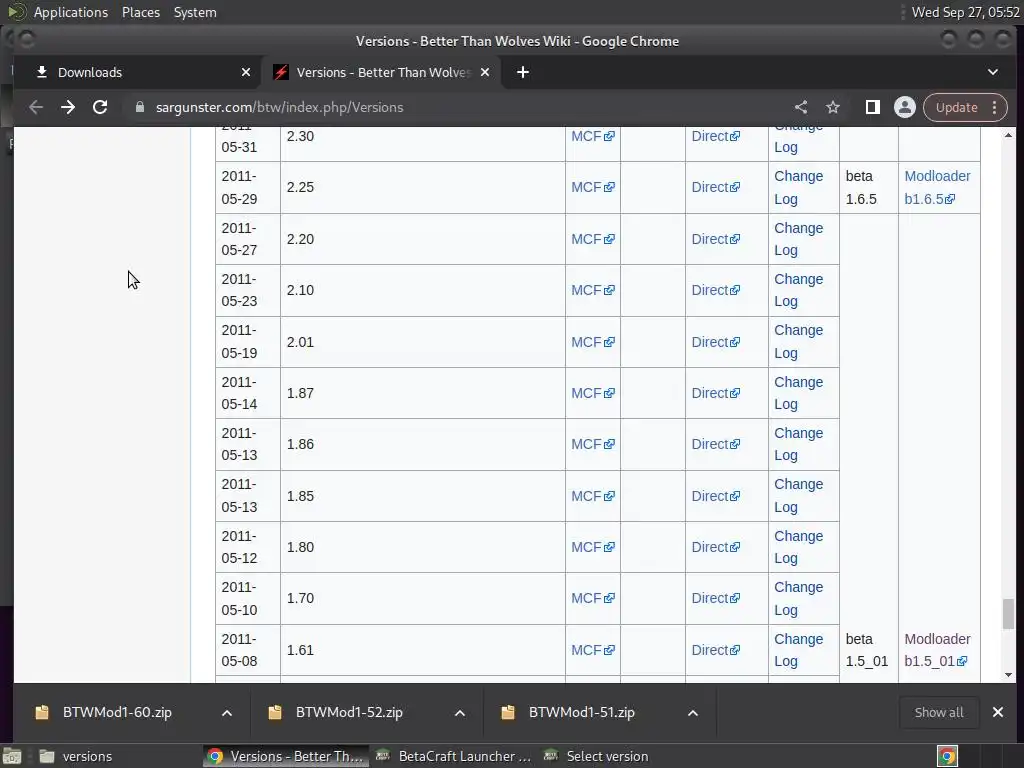Open MCF link for version 1.86
Image resolution: width=1024 pixels, height=768 pixels.
point(592,444)
